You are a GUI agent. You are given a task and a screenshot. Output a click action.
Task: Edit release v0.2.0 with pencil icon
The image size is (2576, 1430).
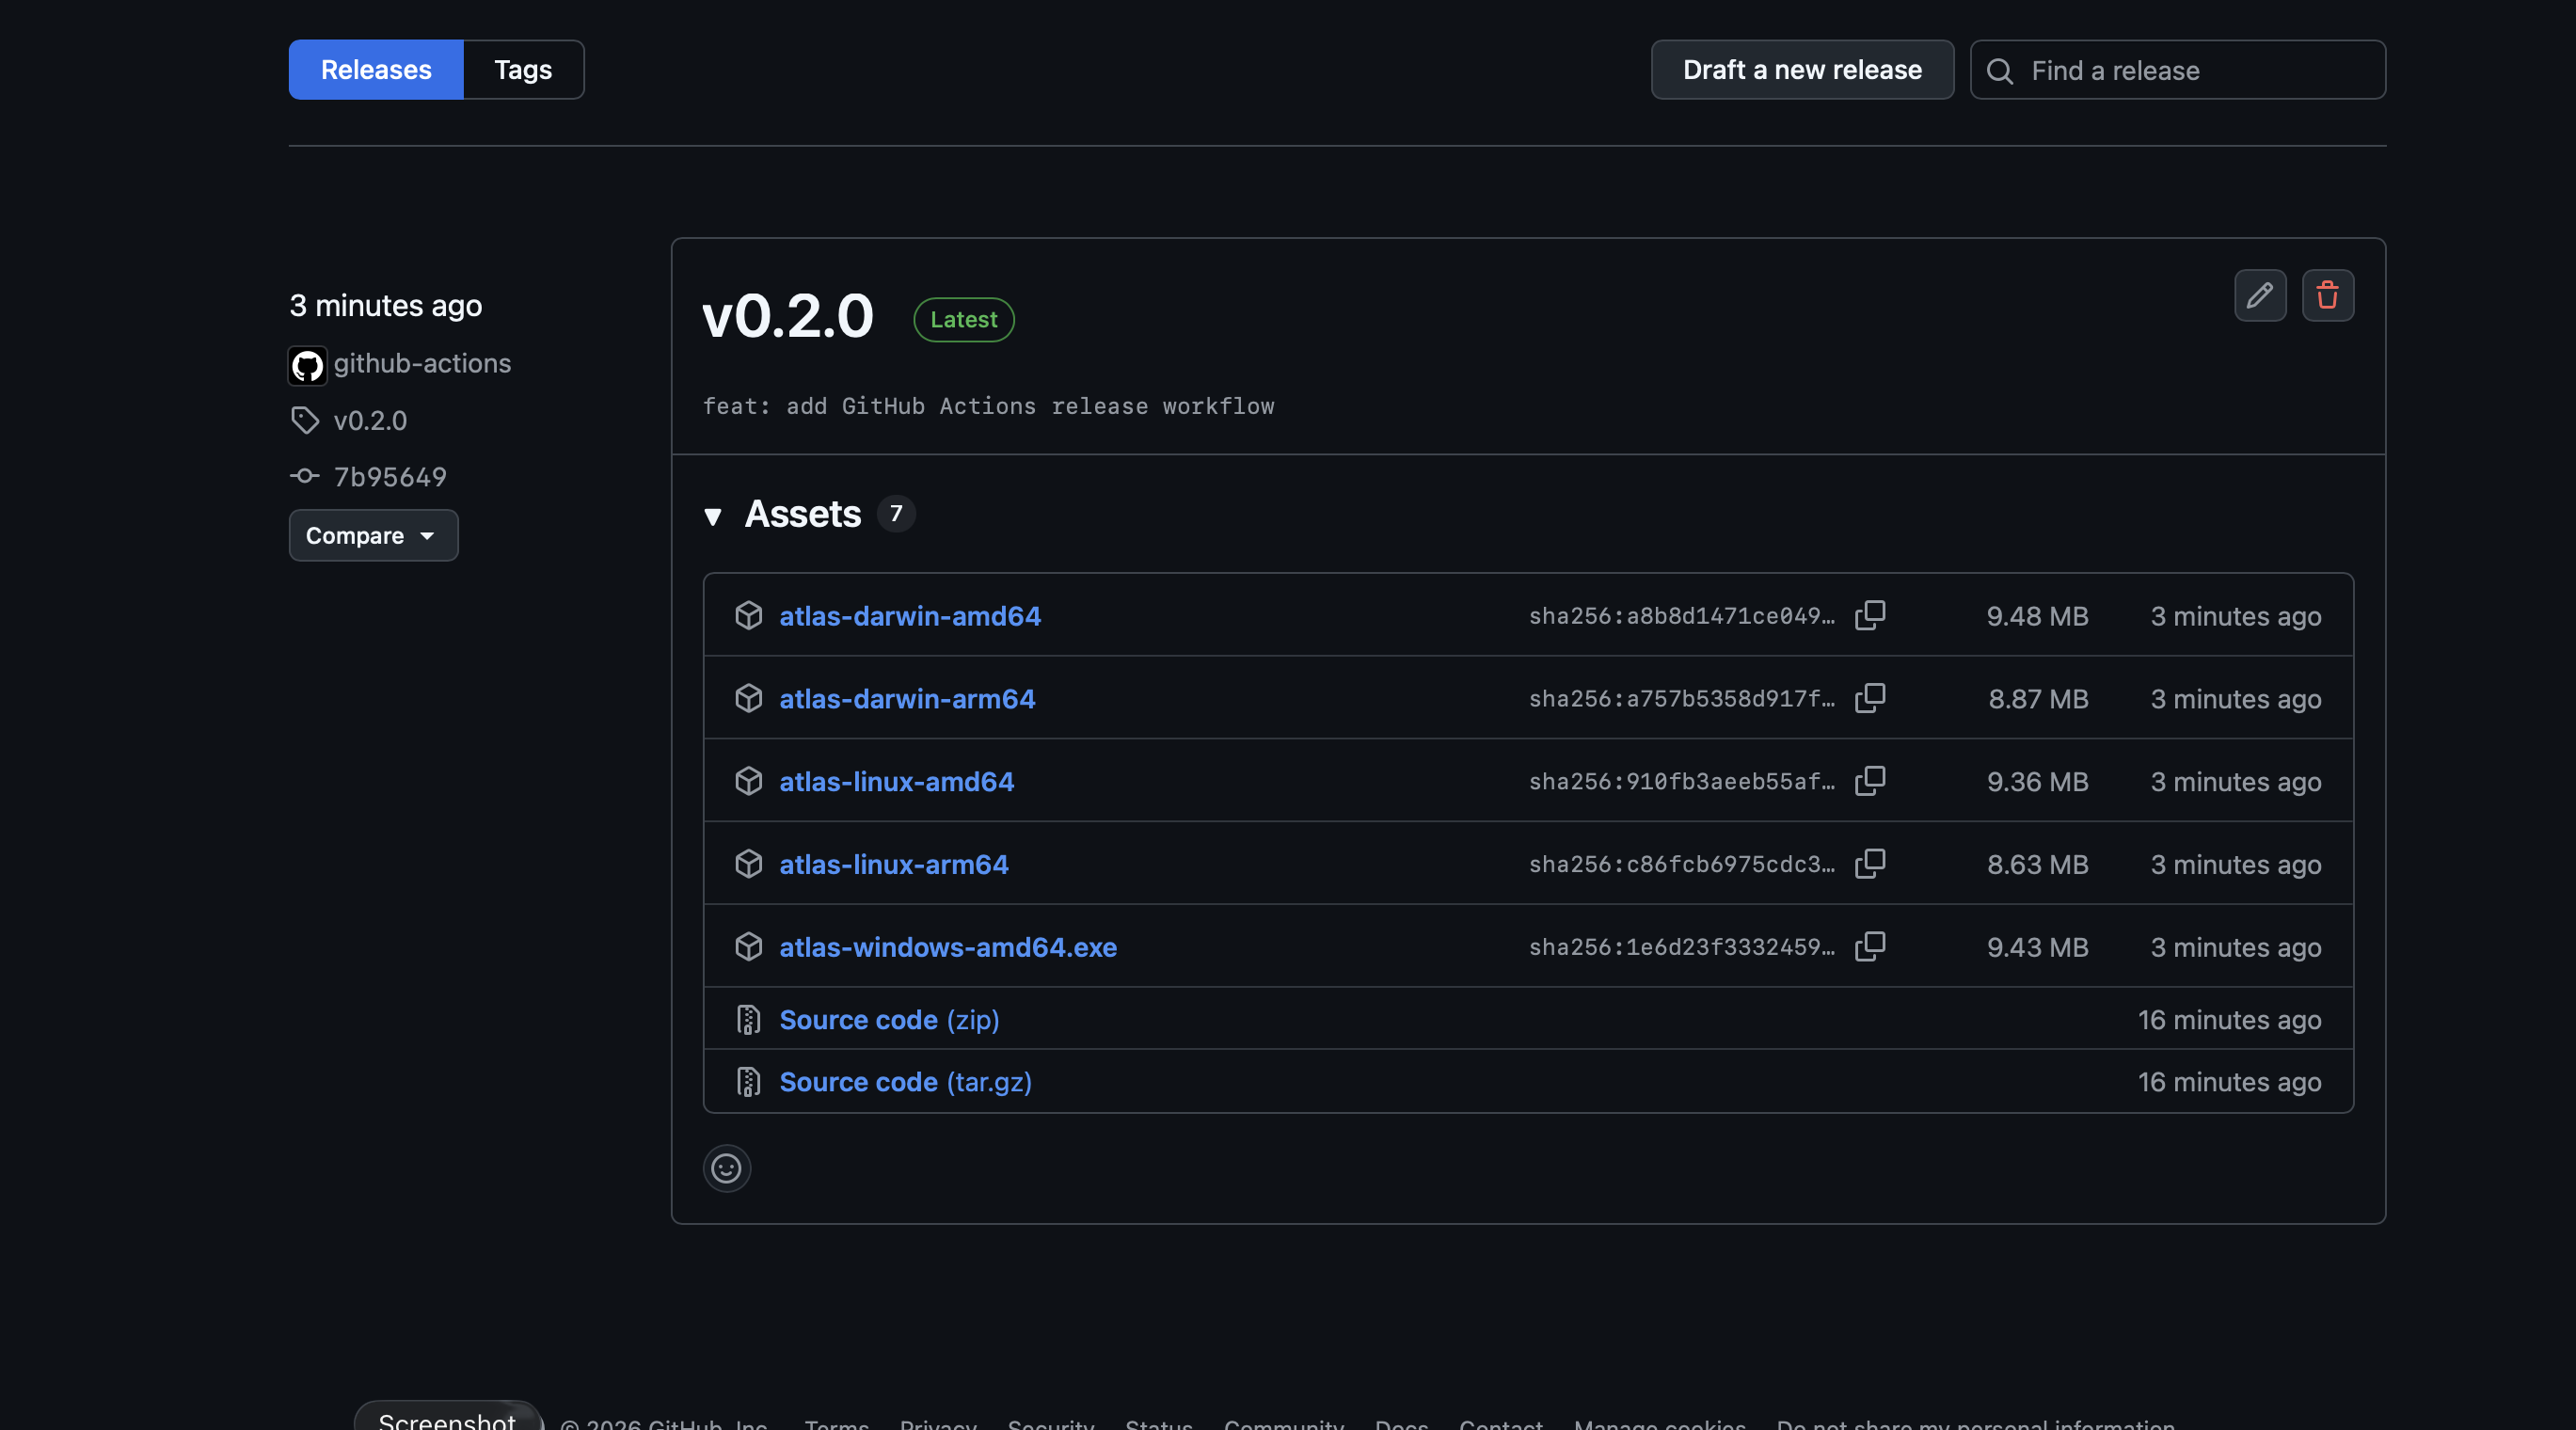point(2260,295)
